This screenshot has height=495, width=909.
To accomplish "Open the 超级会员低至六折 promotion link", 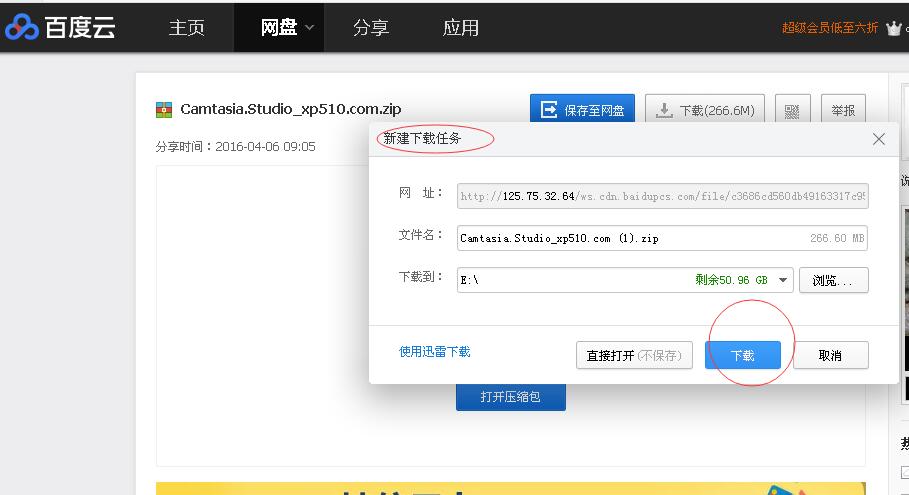I will tap(830, 27).
